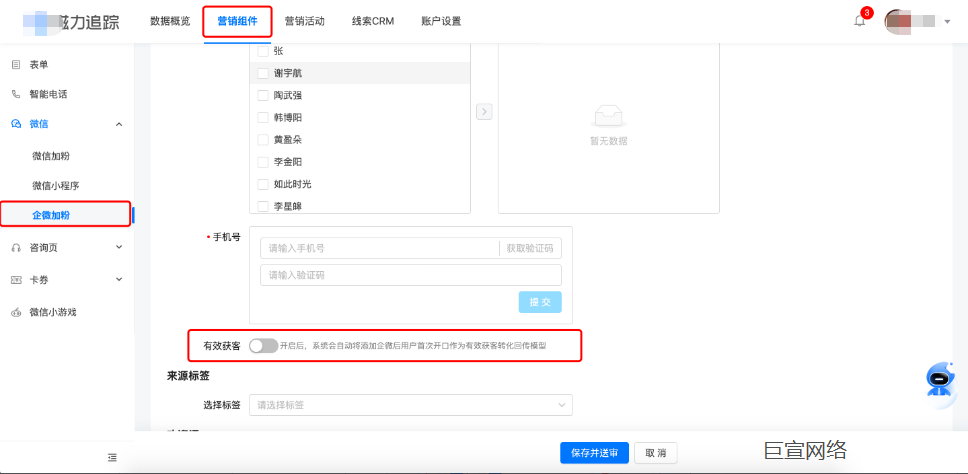This screenshot has width=968, height=474.
Task: Collapse the sidebar menu icon
Action: click(112, 457)
